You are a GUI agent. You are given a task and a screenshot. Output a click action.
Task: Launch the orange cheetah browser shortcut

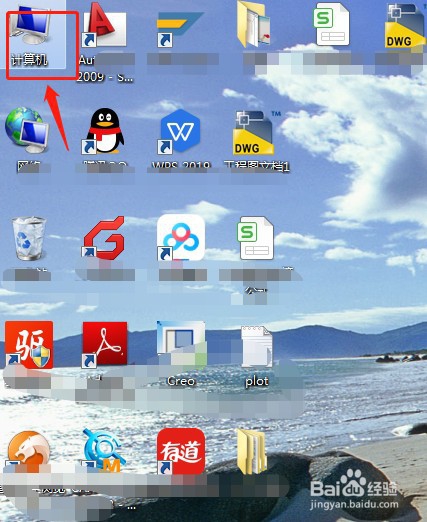pos(29,451)
